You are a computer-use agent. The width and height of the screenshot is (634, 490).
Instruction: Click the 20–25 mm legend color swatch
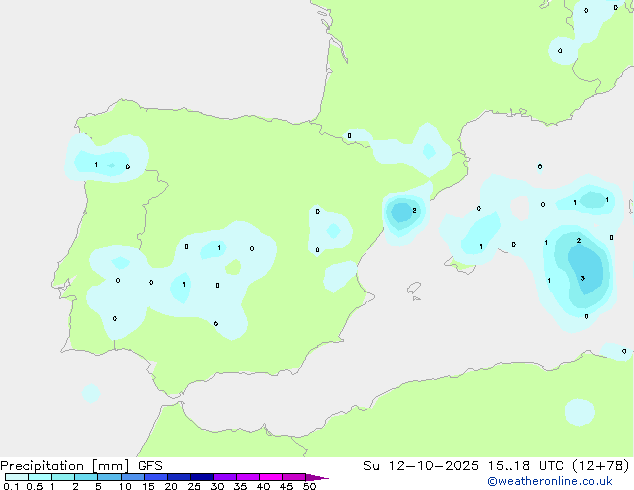(x=178, y=477)
